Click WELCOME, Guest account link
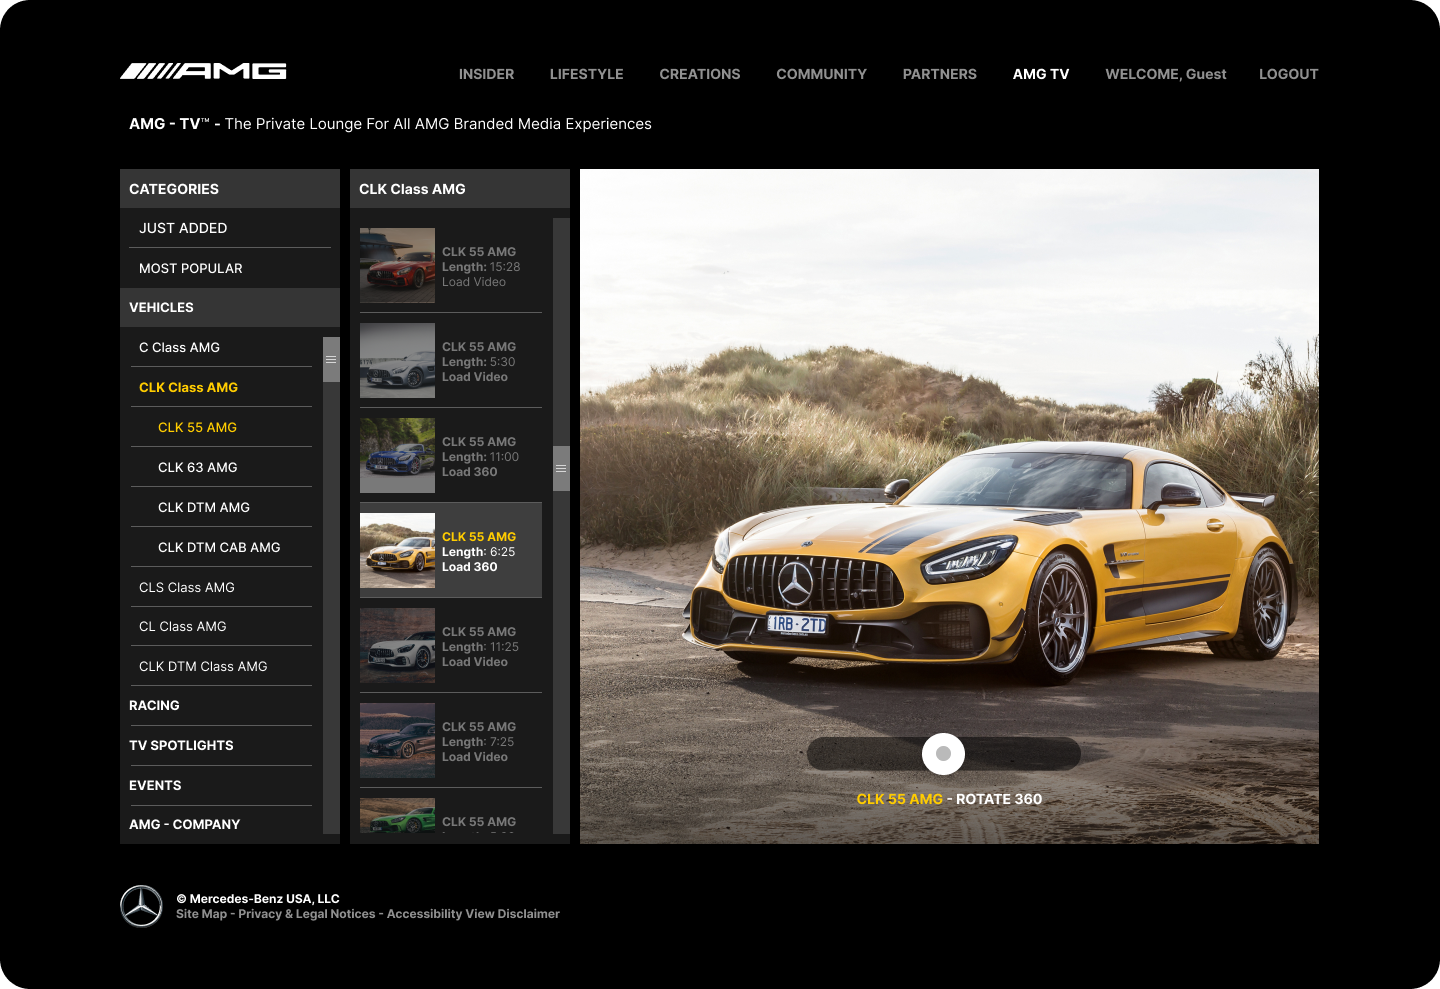This screenshot has height=989, width=1440. tap(1165, 74)
